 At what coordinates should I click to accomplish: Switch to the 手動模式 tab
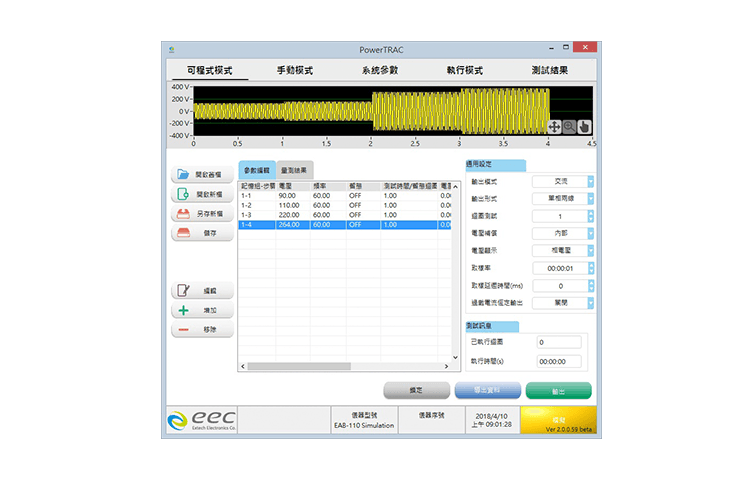[x=295, y=71]
